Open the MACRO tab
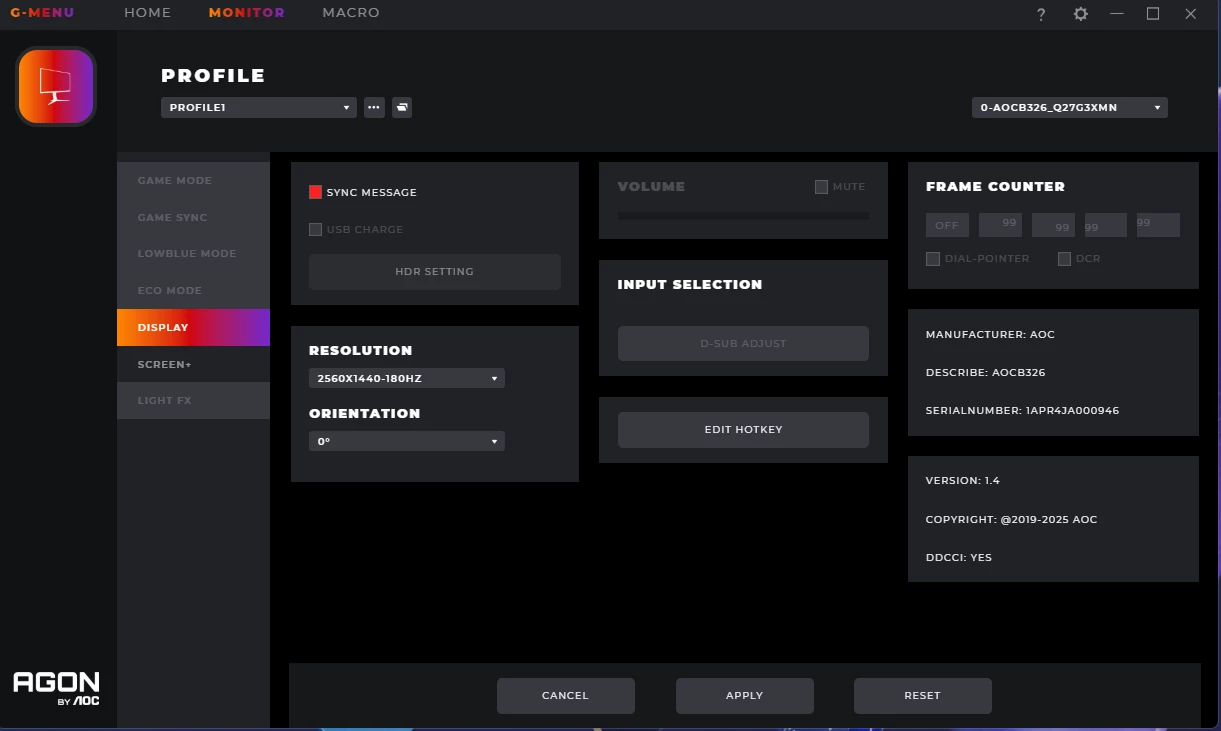Image resolution: width=1221 pixels, height=731 pixels. coord(351,13)
